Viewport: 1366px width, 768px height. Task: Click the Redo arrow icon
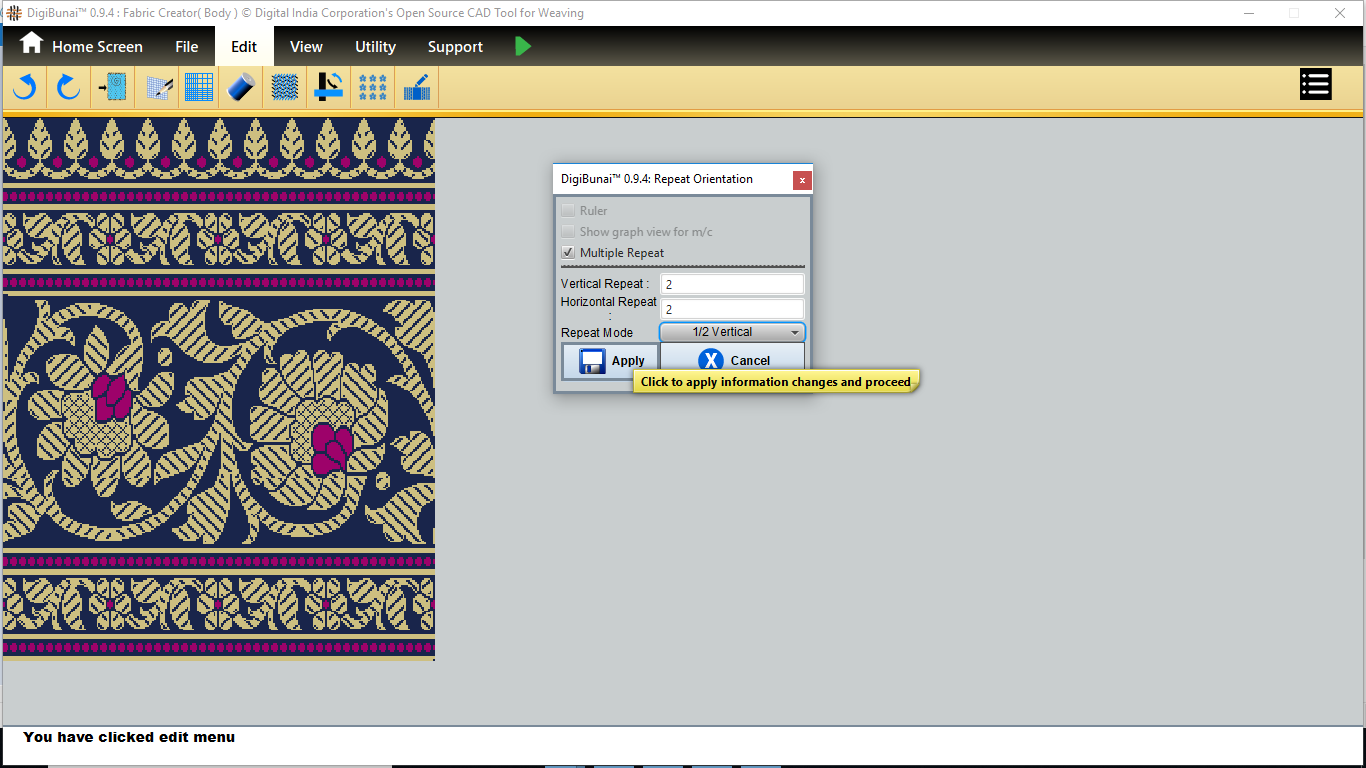[x=68, y=88]
